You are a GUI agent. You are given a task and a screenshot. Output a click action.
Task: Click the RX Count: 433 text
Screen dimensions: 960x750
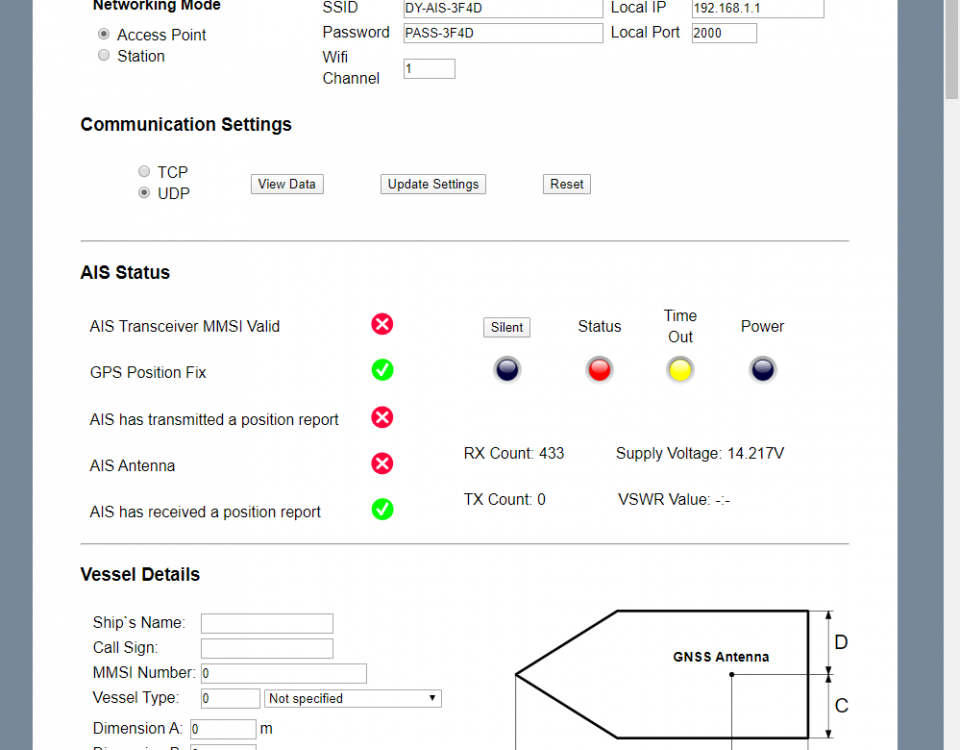coord(514,454)
